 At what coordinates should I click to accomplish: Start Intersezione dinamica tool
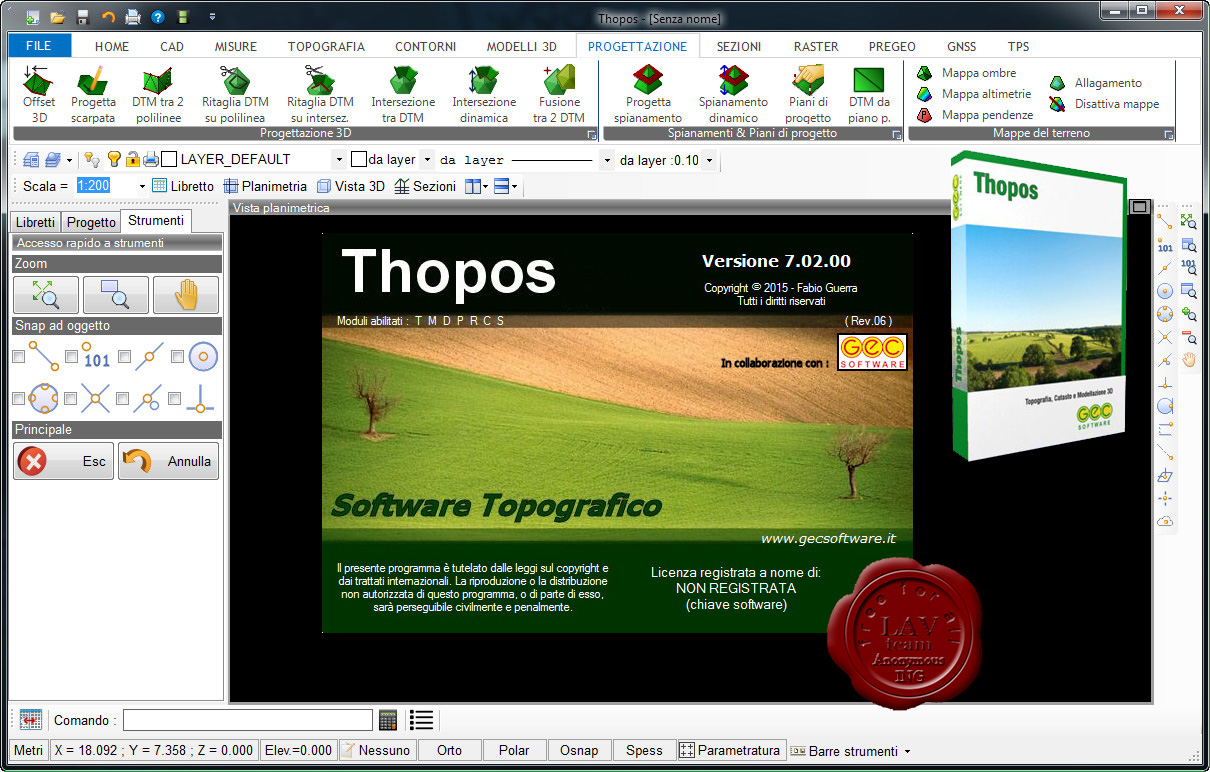(x=484, y=94)
